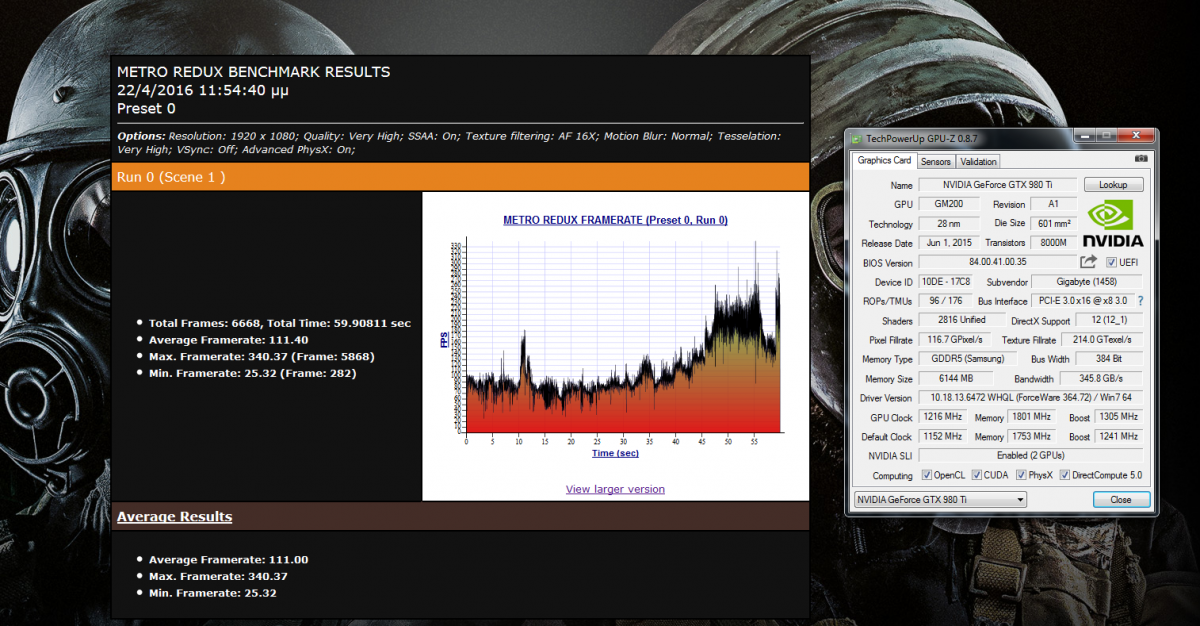Viewport: 1200px width, 626px height.
Task: Click the Average Results heading
Action: (x=174, y=517)
